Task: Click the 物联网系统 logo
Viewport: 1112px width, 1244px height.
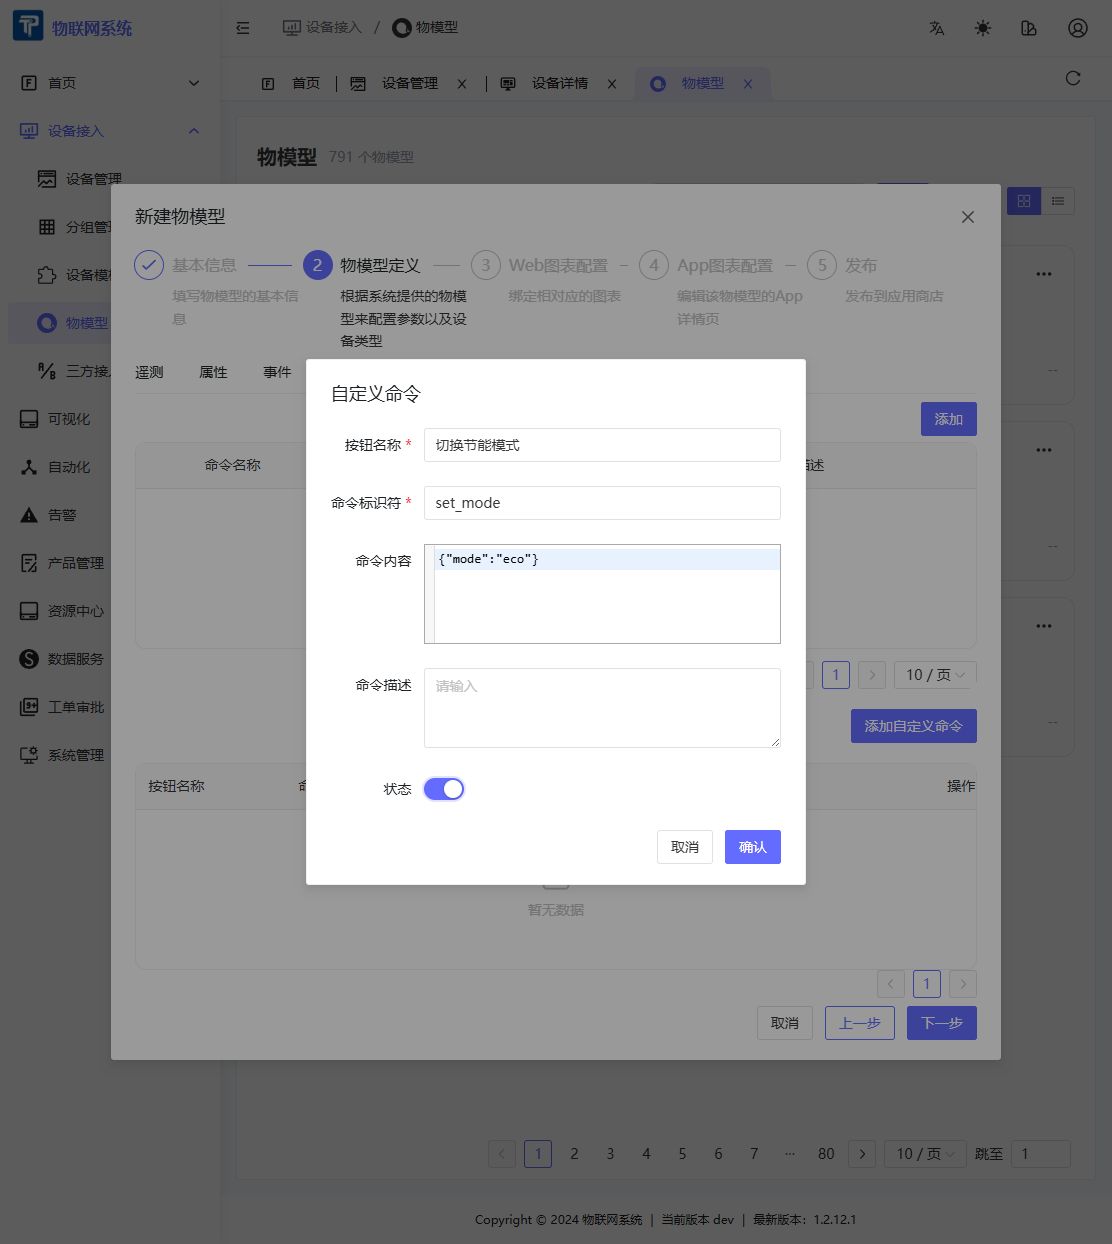Action: (x=73, y=27)
